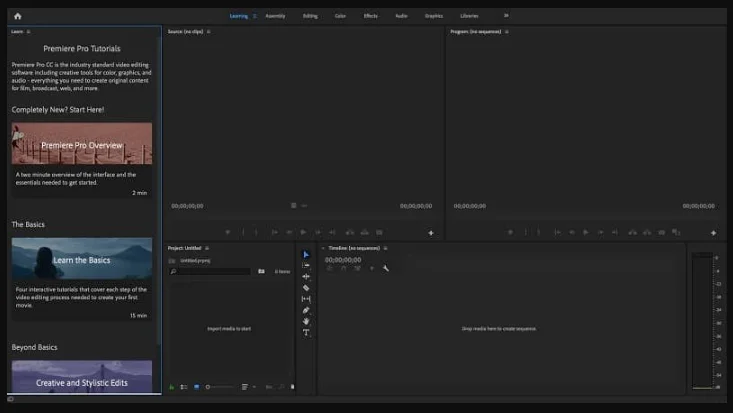Viewport: 733px width, 413px height.
Task: Add marker in the Source monitor
Action: pos(228,232)
